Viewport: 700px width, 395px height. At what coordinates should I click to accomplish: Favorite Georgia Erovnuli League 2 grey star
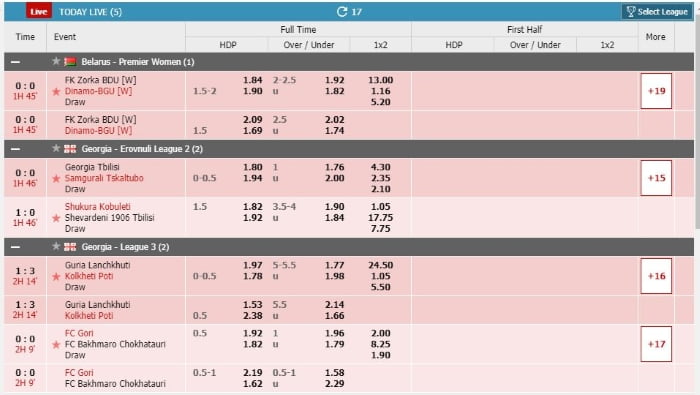56,148
